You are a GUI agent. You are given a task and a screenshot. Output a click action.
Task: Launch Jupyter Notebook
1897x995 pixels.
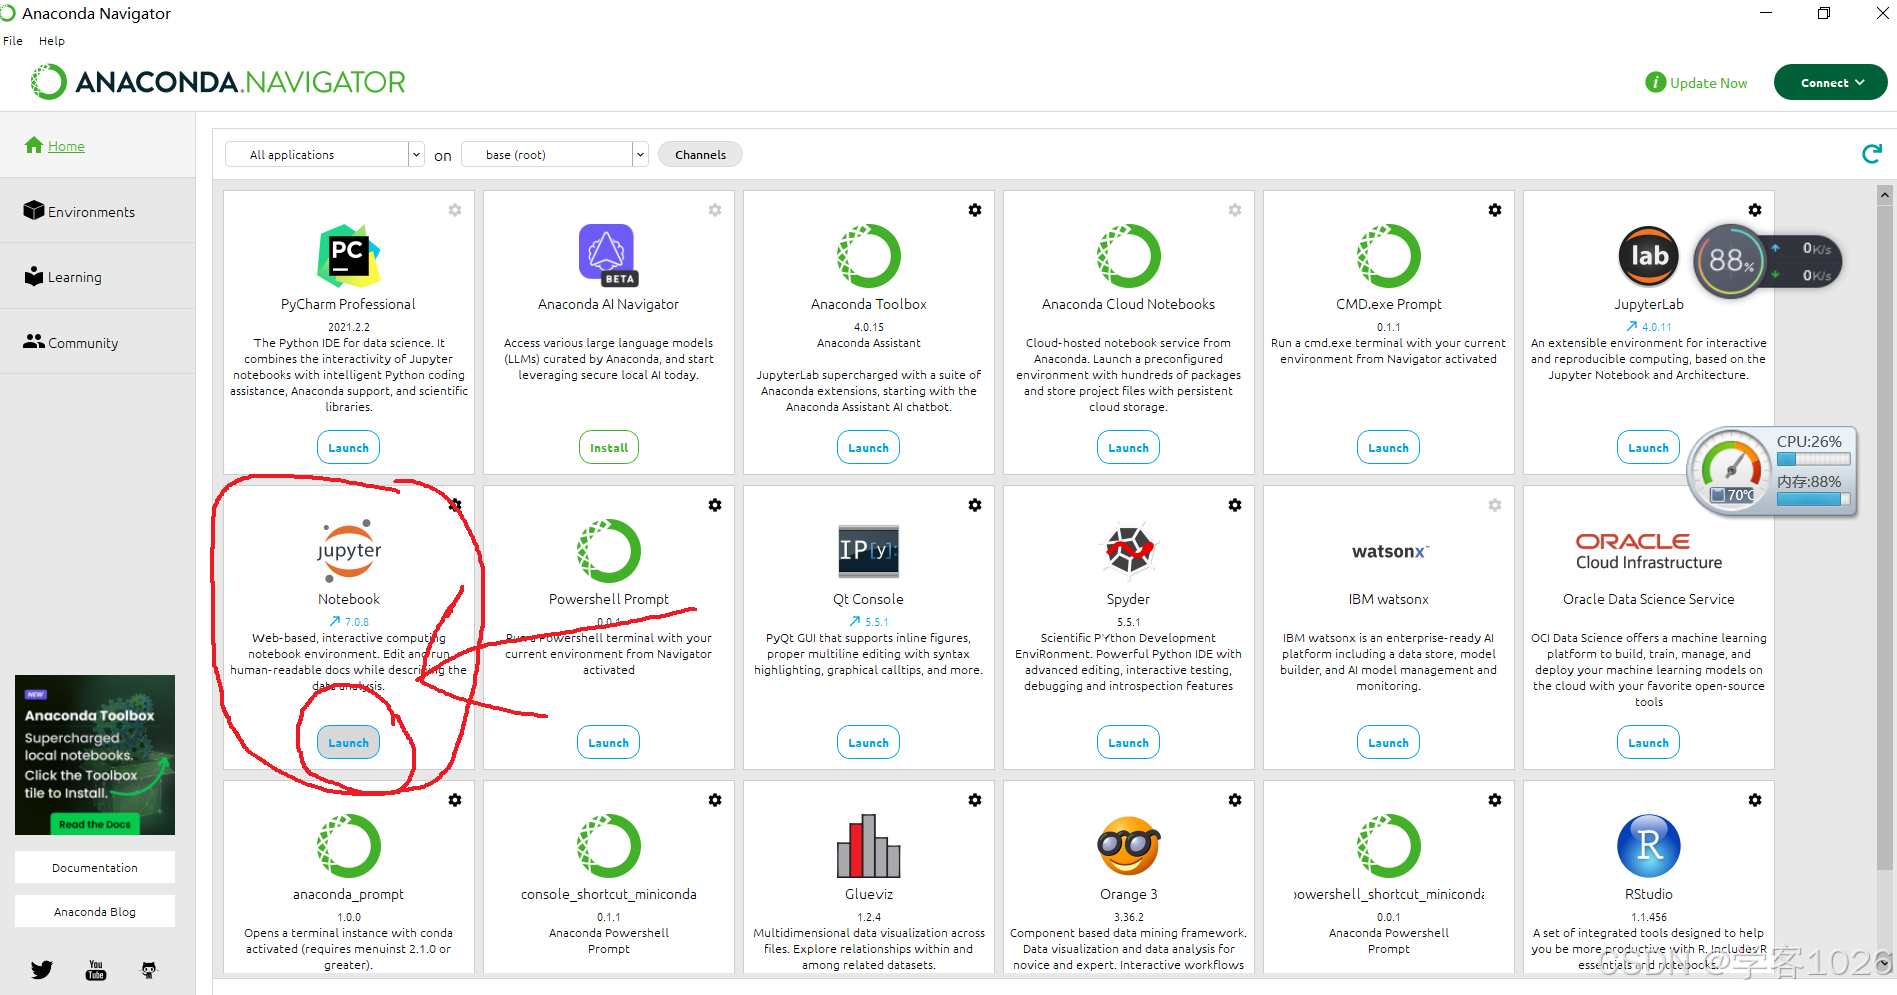coord(348,743)
